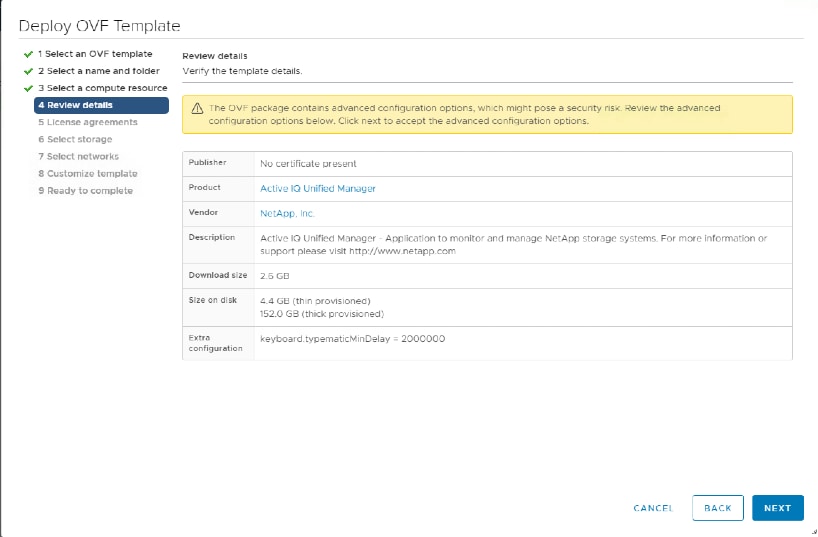Click the 'Deploy OVF Template' dialog title
This screenshot has width=818, height=537.
tap(100, 26)
